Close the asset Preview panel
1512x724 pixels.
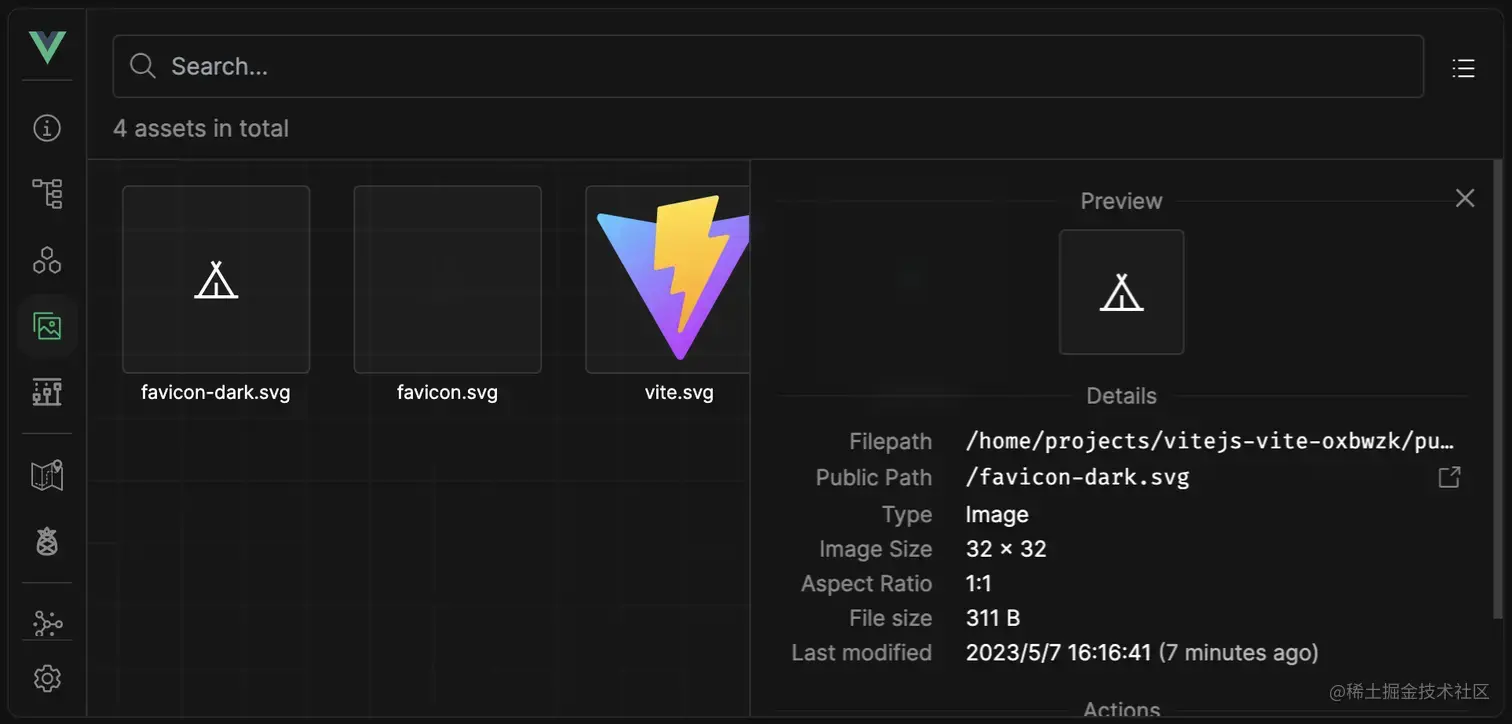click(1464, 197)
